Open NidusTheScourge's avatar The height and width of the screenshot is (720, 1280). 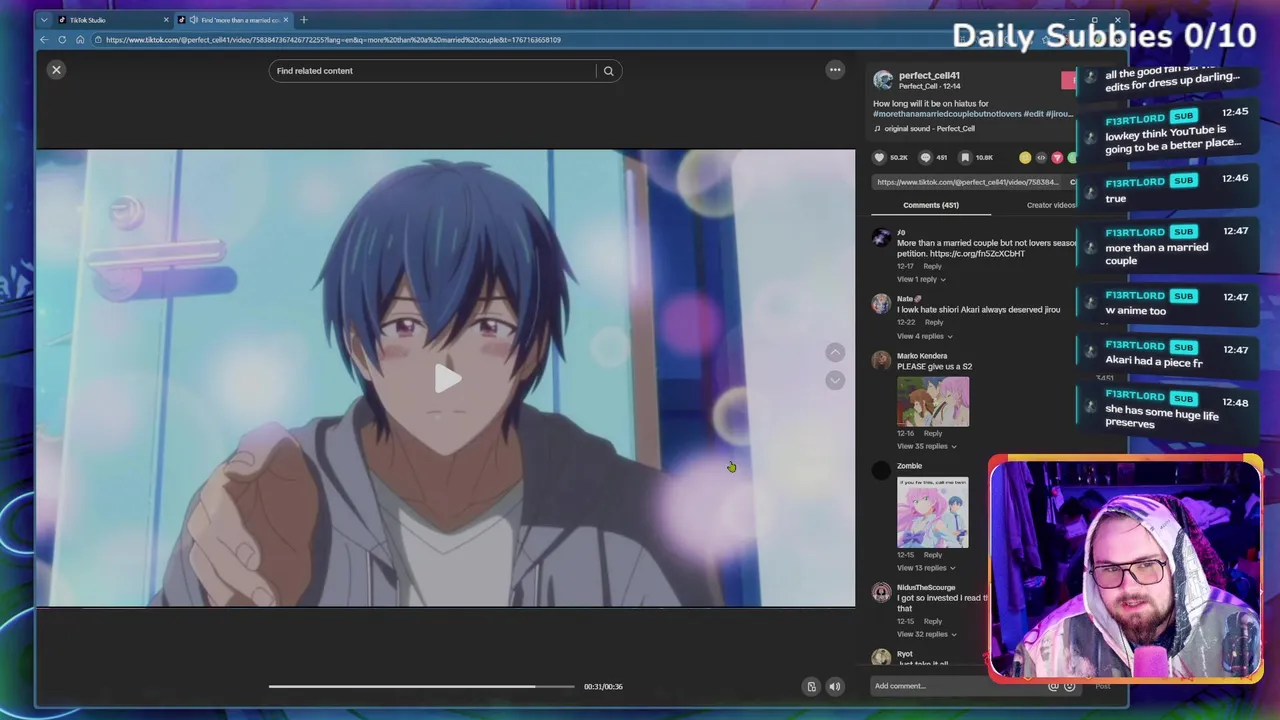(x=881, y=593)
